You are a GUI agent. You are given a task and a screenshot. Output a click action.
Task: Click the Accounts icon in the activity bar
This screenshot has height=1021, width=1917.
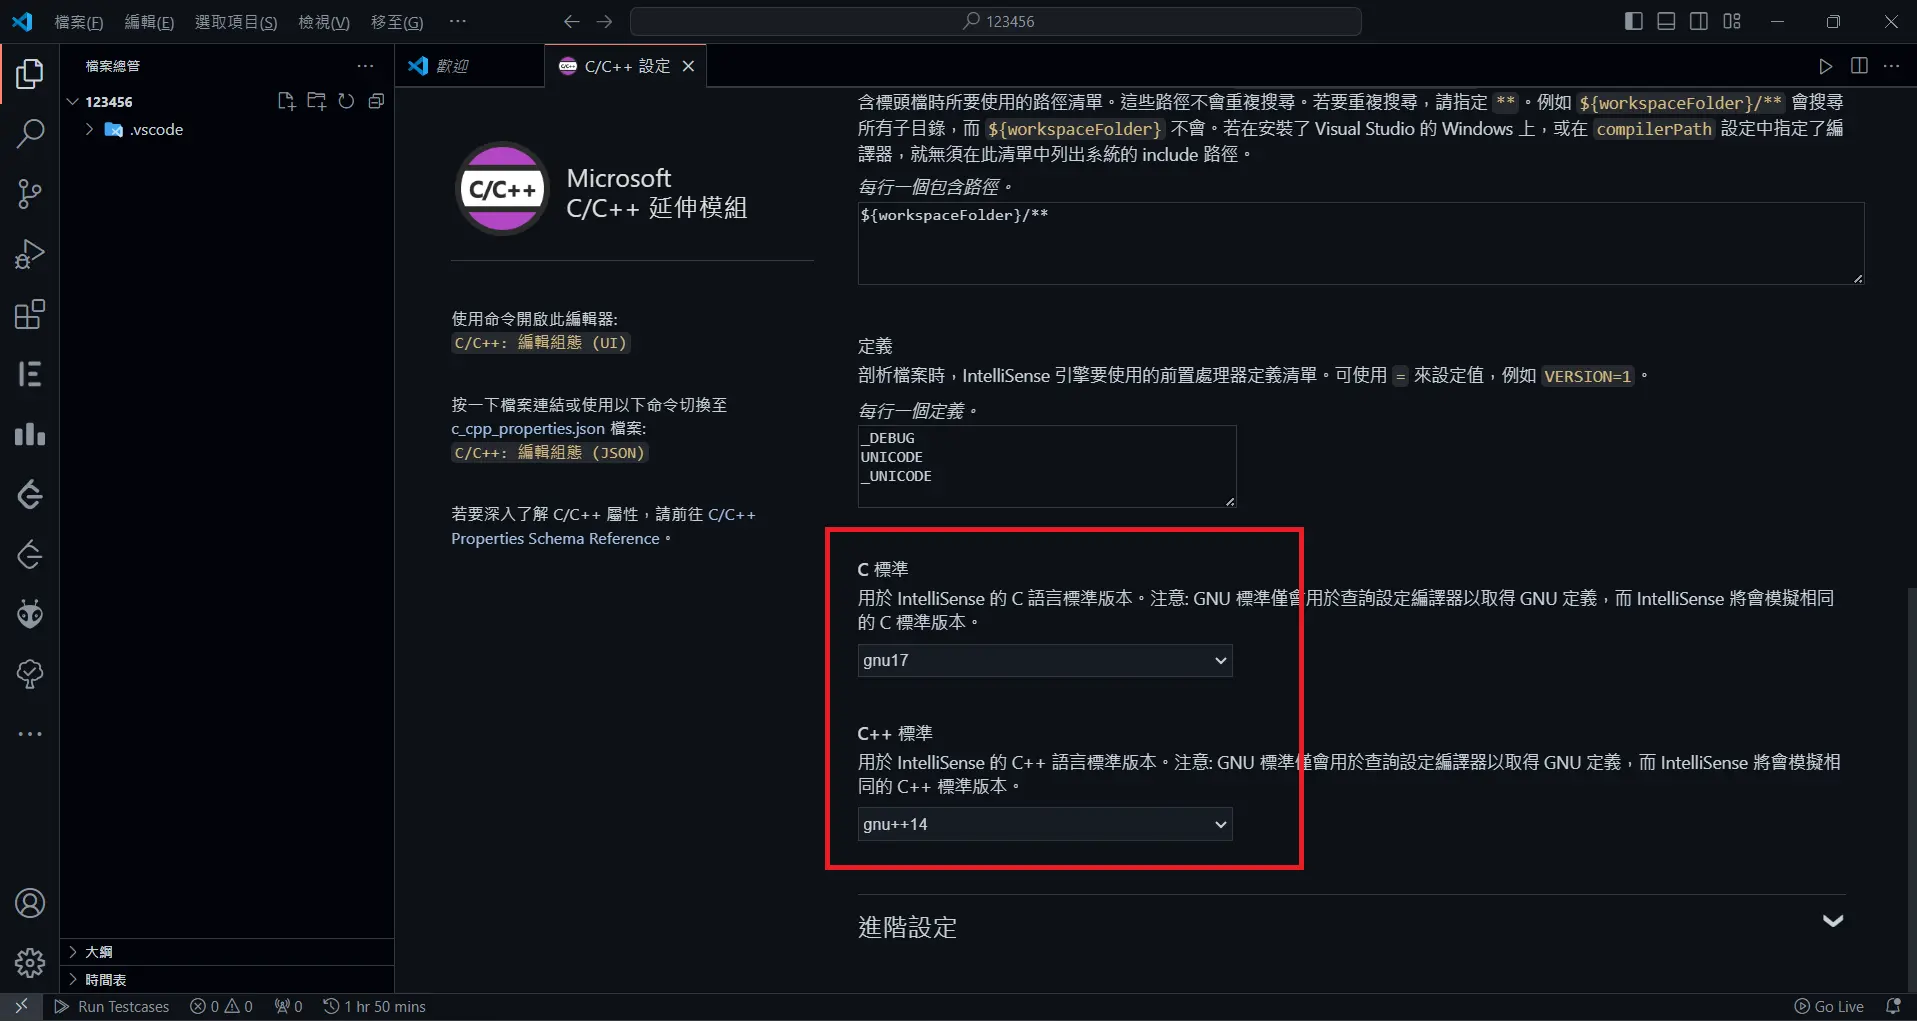(29, 902)
